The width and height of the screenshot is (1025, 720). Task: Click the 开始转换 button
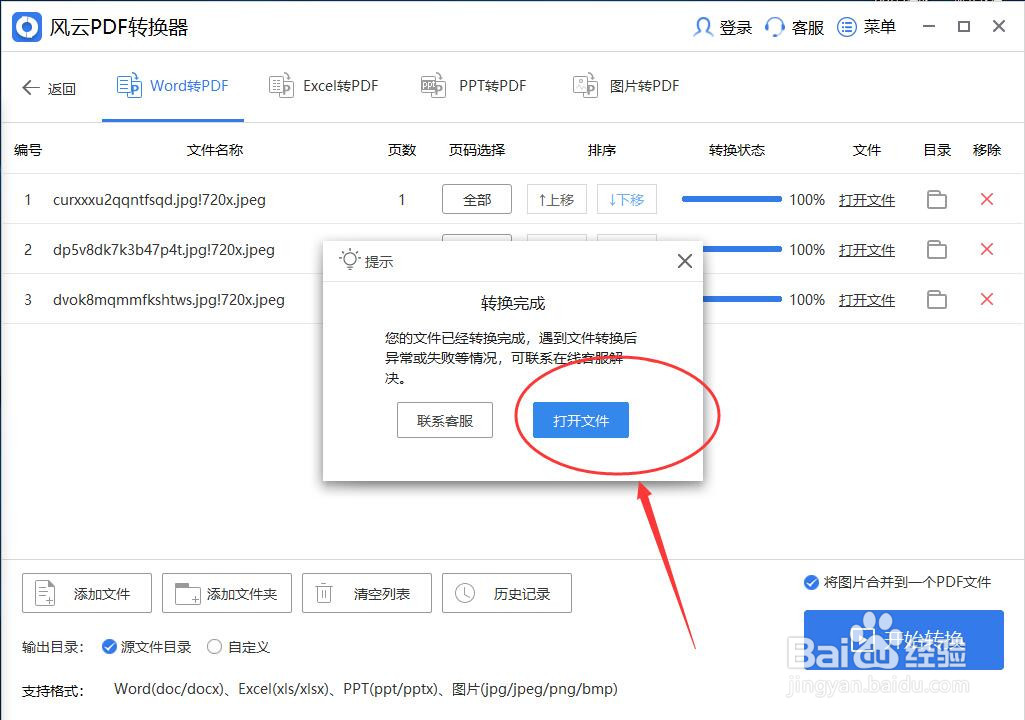pos(903,640)
